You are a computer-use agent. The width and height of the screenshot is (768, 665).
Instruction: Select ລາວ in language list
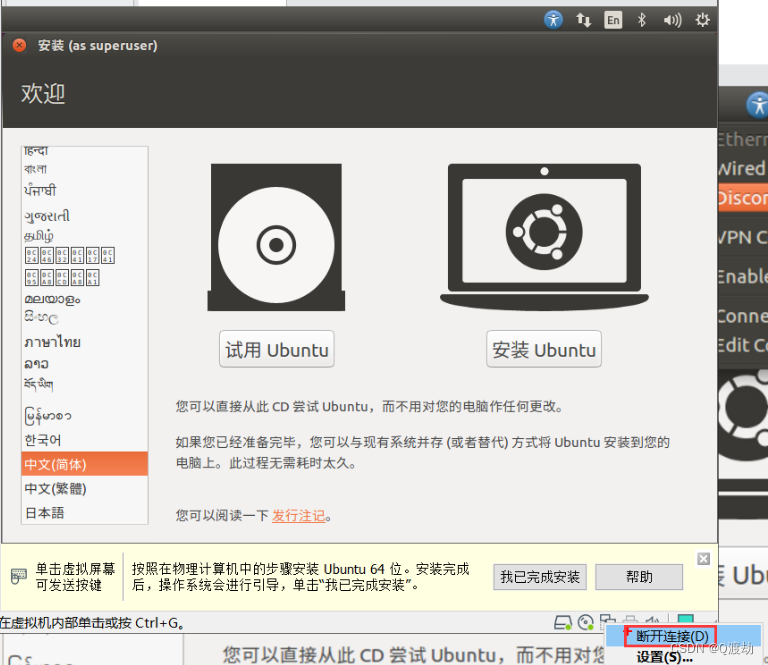85,364
